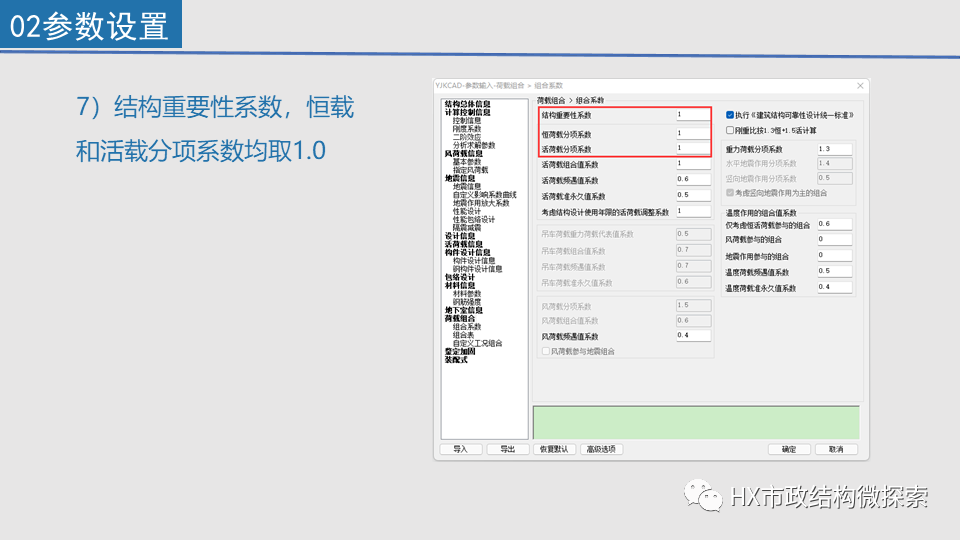Close the YJKCAD parameter dialog

click(860, 86)
